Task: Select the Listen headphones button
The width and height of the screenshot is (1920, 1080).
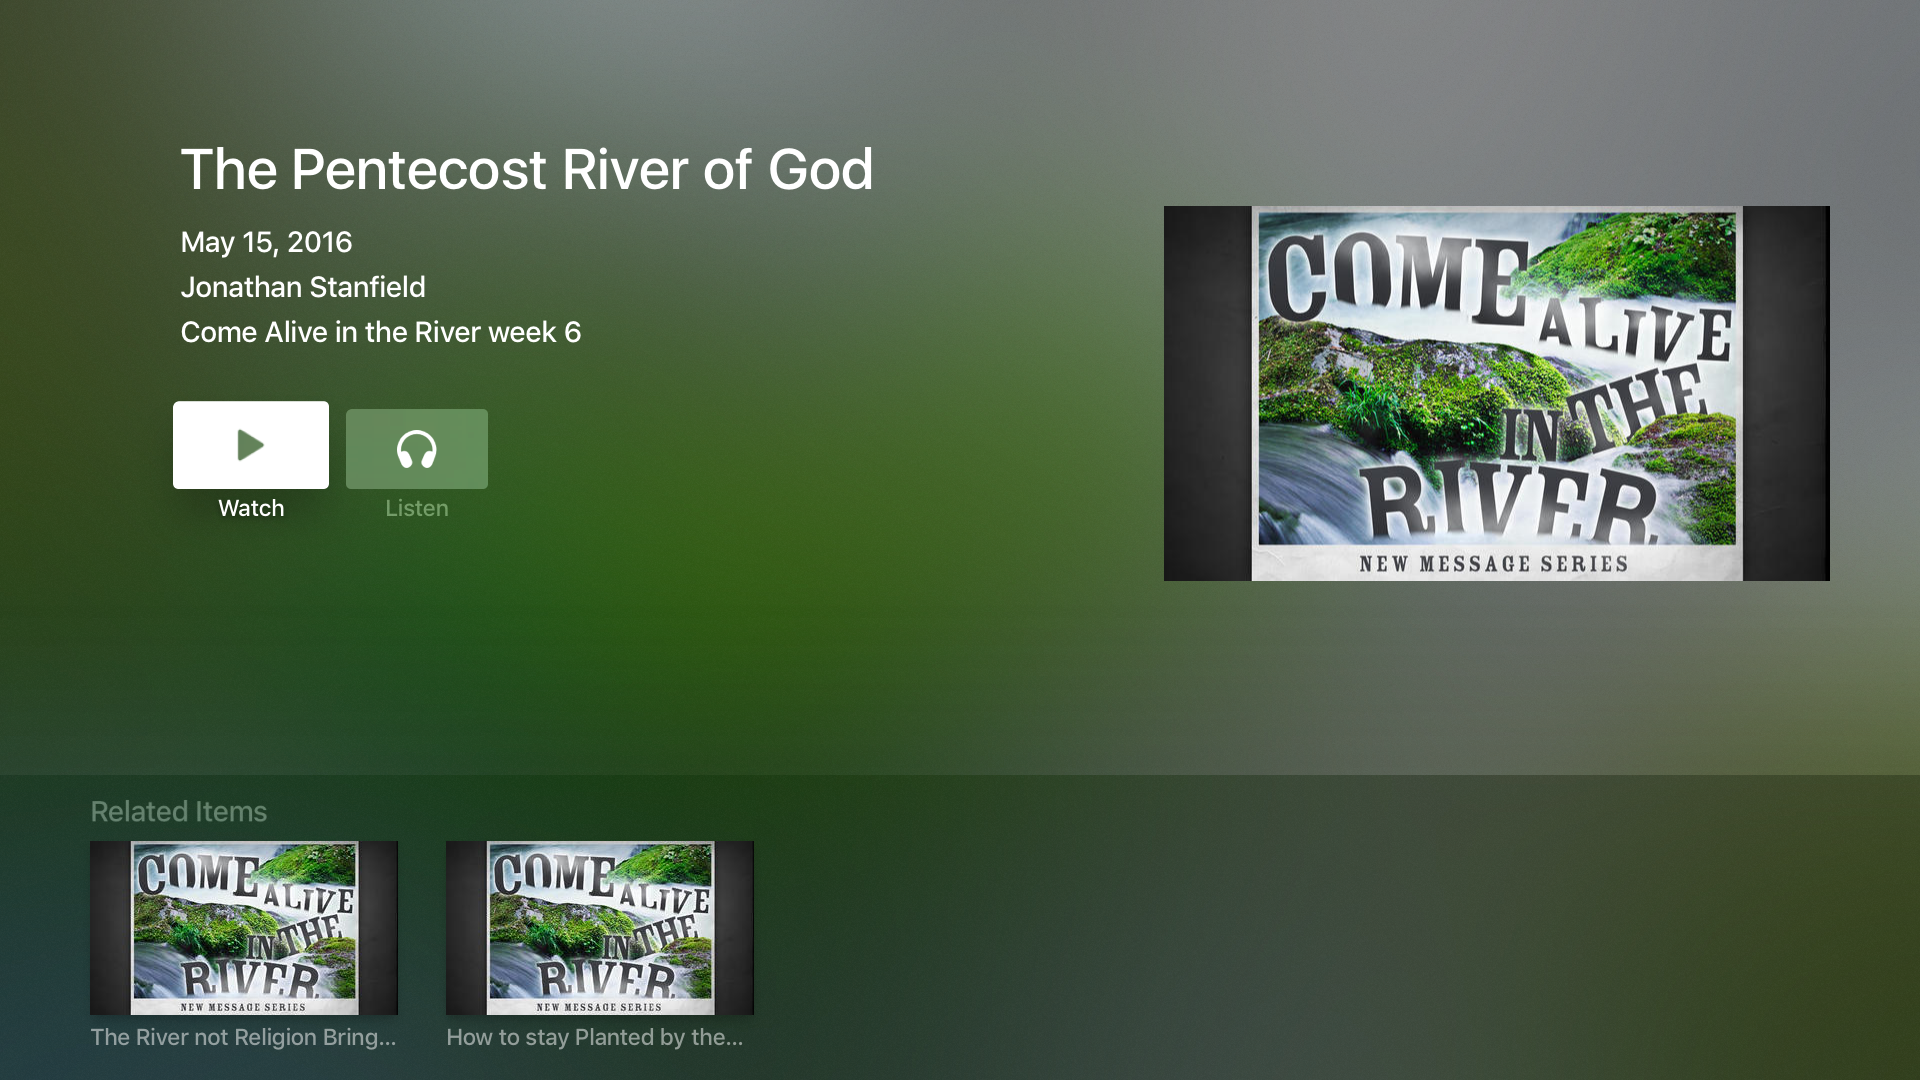Action: (417, 449)
